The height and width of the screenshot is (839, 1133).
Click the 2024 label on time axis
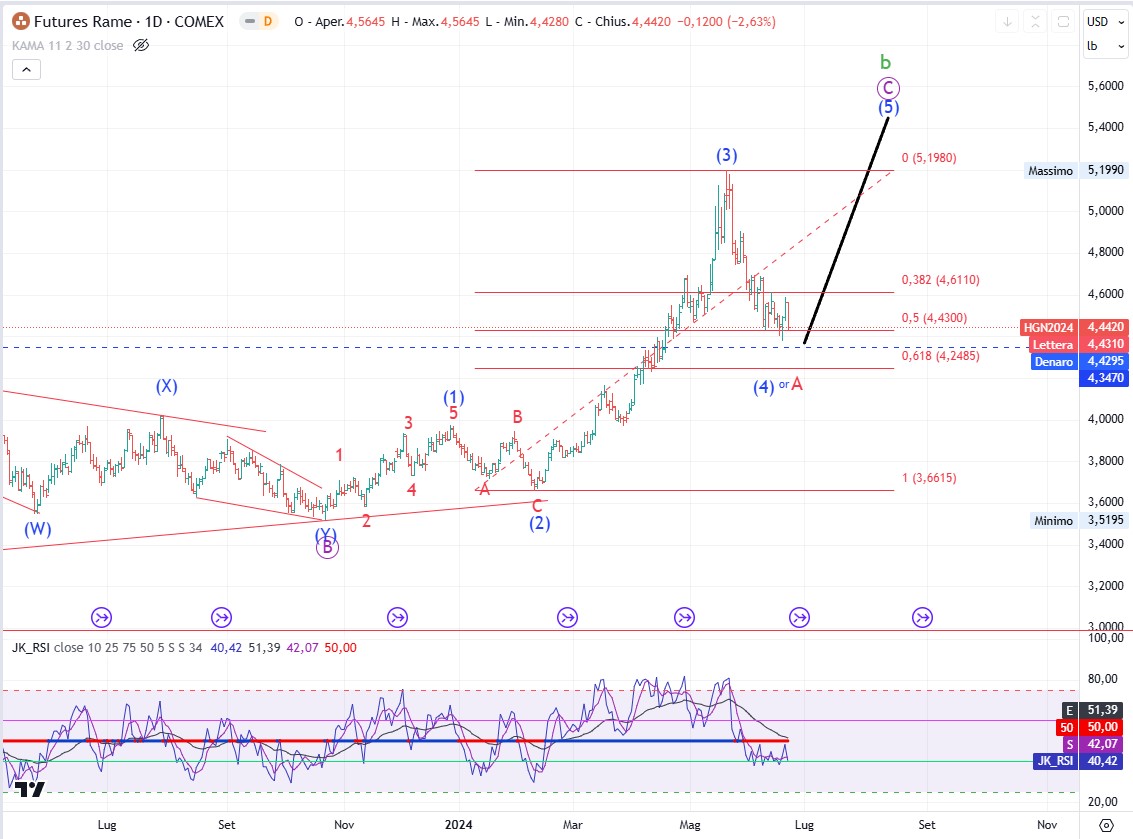(x=459, y=825)
